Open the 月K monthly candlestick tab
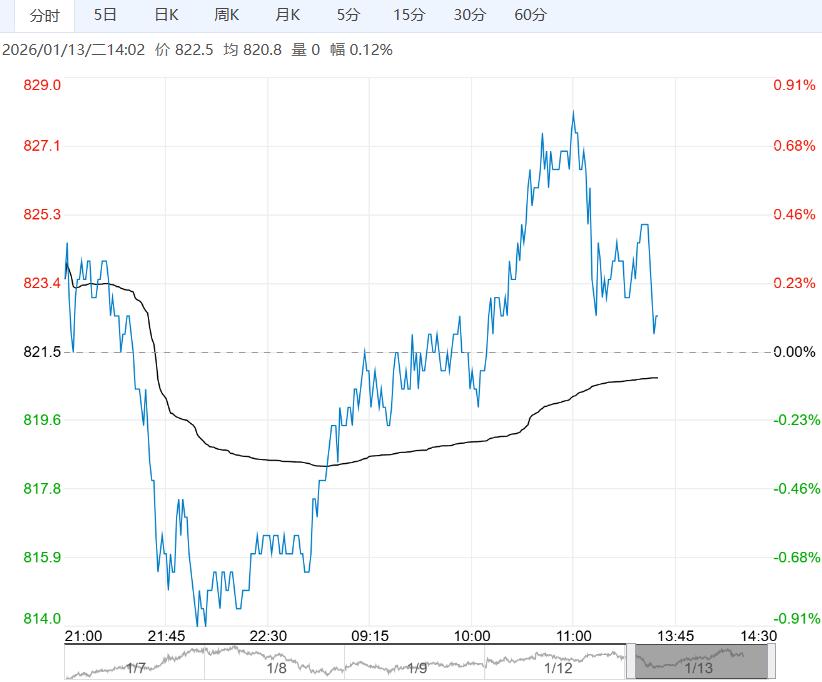This screenshot has width=822, height=682. [288, 15]
